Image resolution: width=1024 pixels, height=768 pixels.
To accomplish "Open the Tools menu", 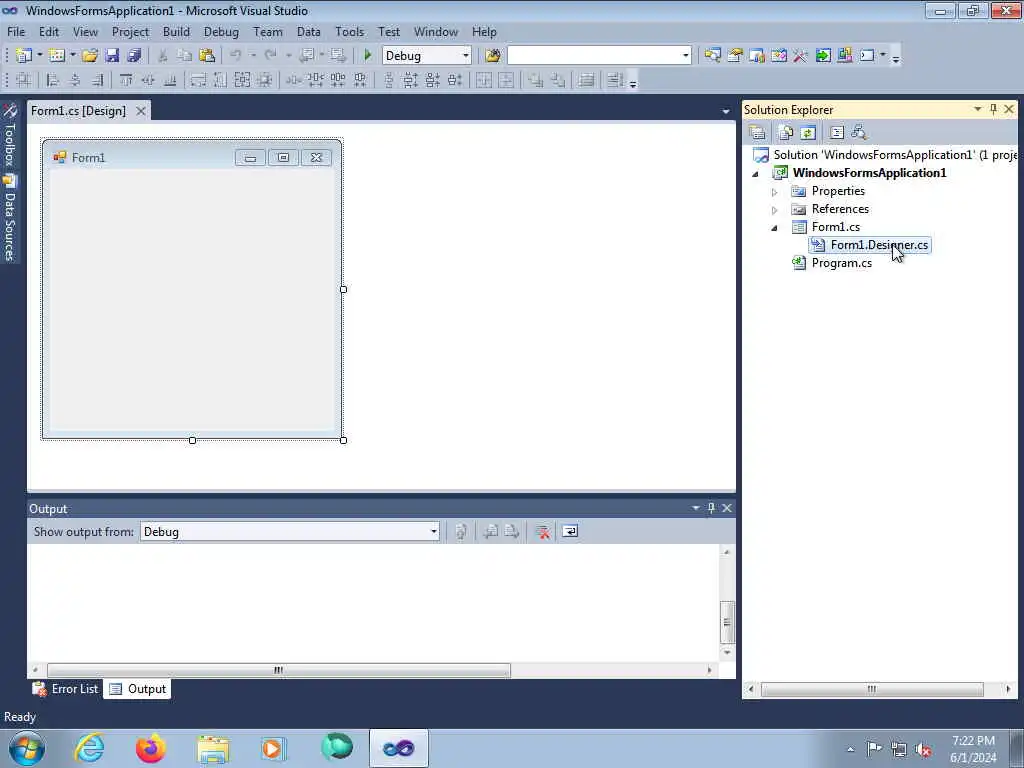I will (x=349, y=32).
